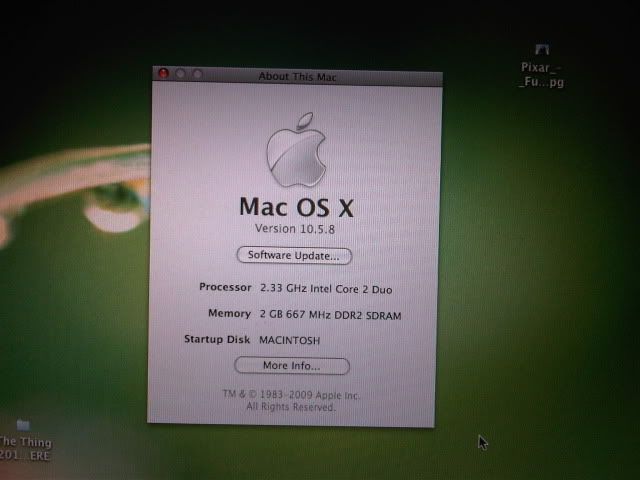Click the Memory label

(229, 313)
